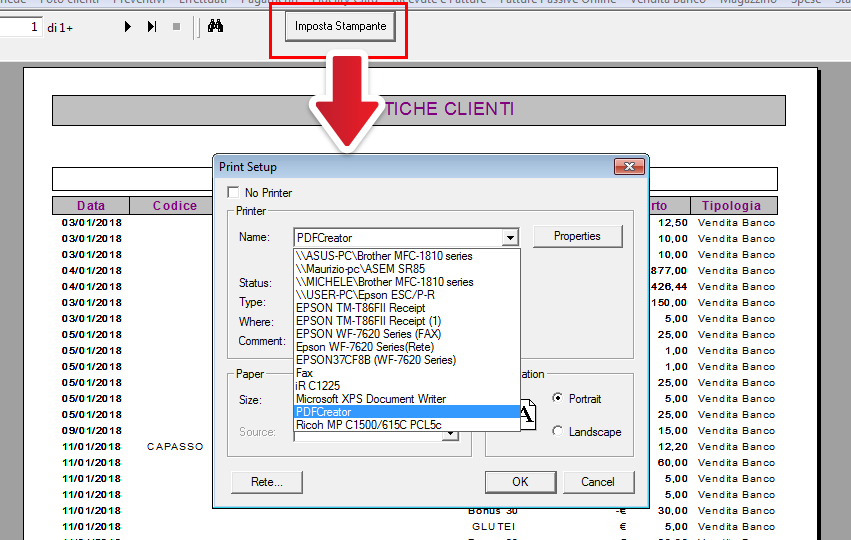Select Portrait orientation
This screenshot has height=540, width=851.
(557, 398)
